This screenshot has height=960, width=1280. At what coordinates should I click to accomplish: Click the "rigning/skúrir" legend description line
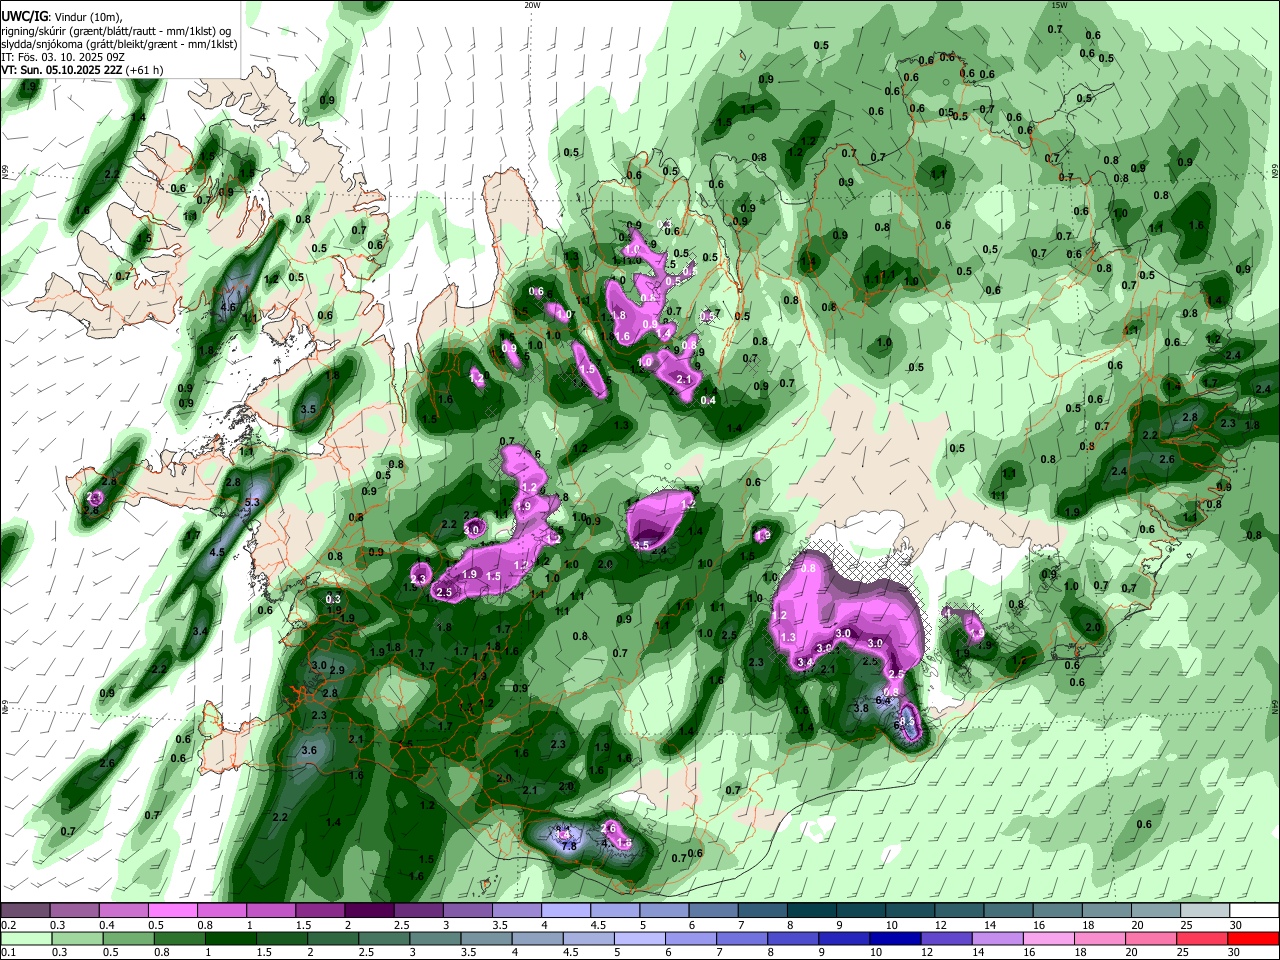tap(115, 31)
